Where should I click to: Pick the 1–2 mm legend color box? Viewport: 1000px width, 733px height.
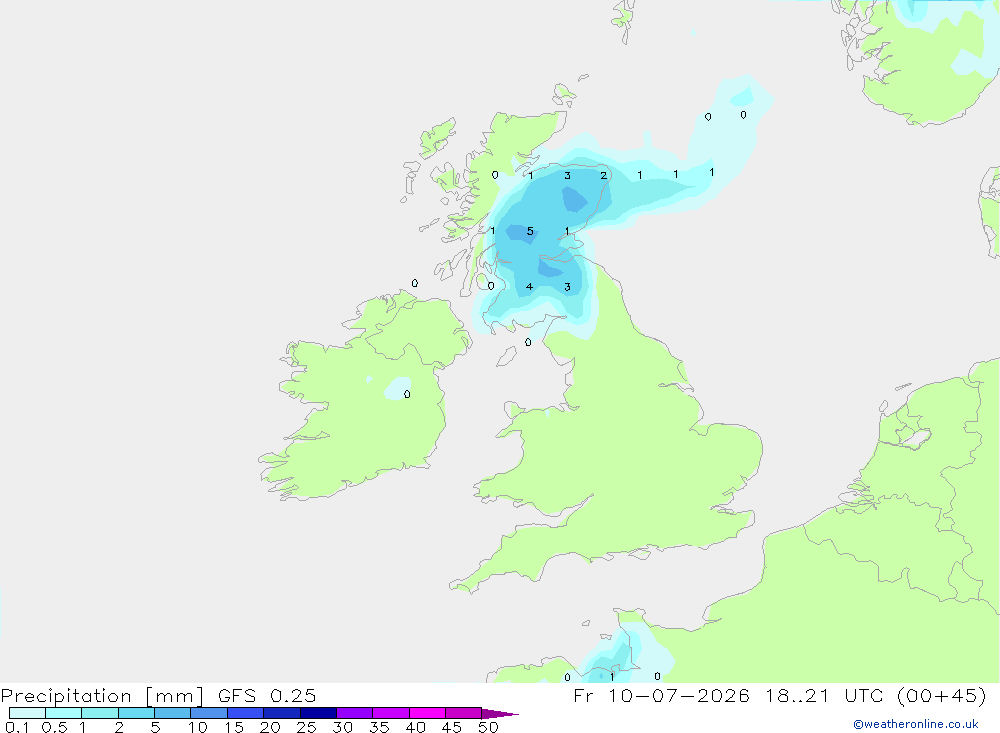100,713
